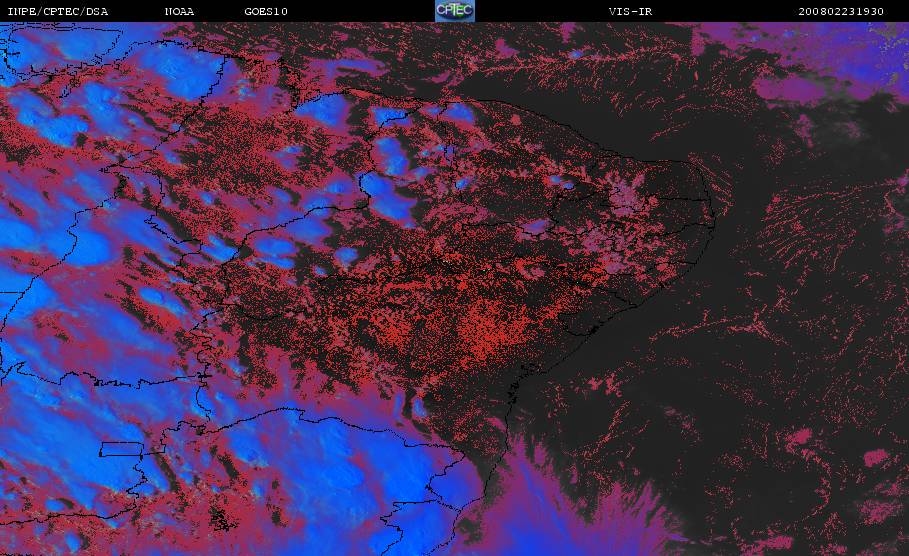Viewport: 909px width, 556px height.
Task: Click the 20080223 1930 timestamp
Action: pos(841,12)
